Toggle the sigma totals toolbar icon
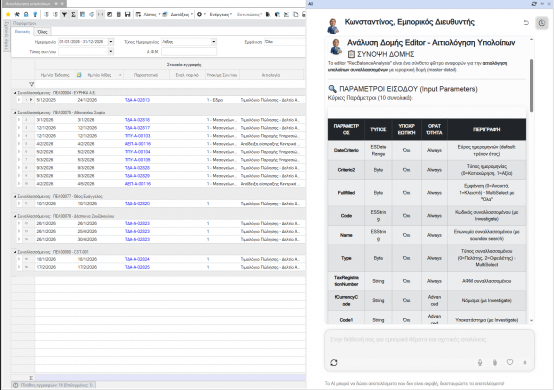 point(73,14)
